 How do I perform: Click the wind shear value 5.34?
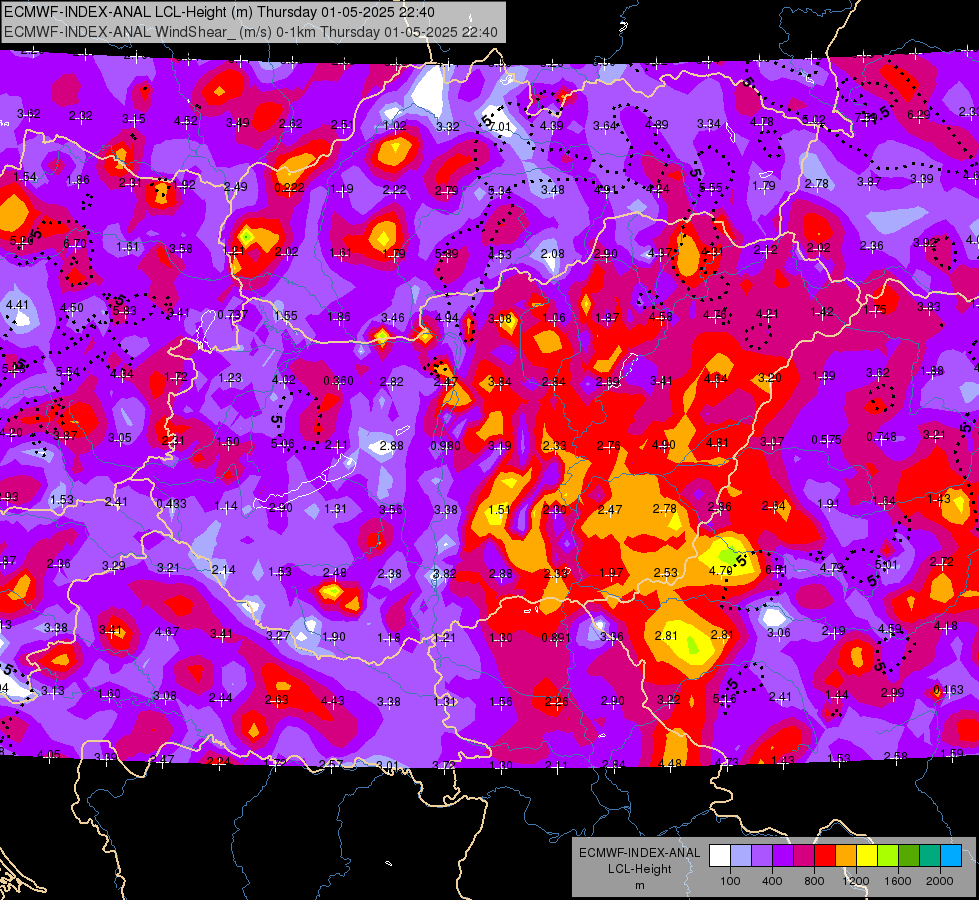pyautogui.click(x=499, y=190)
